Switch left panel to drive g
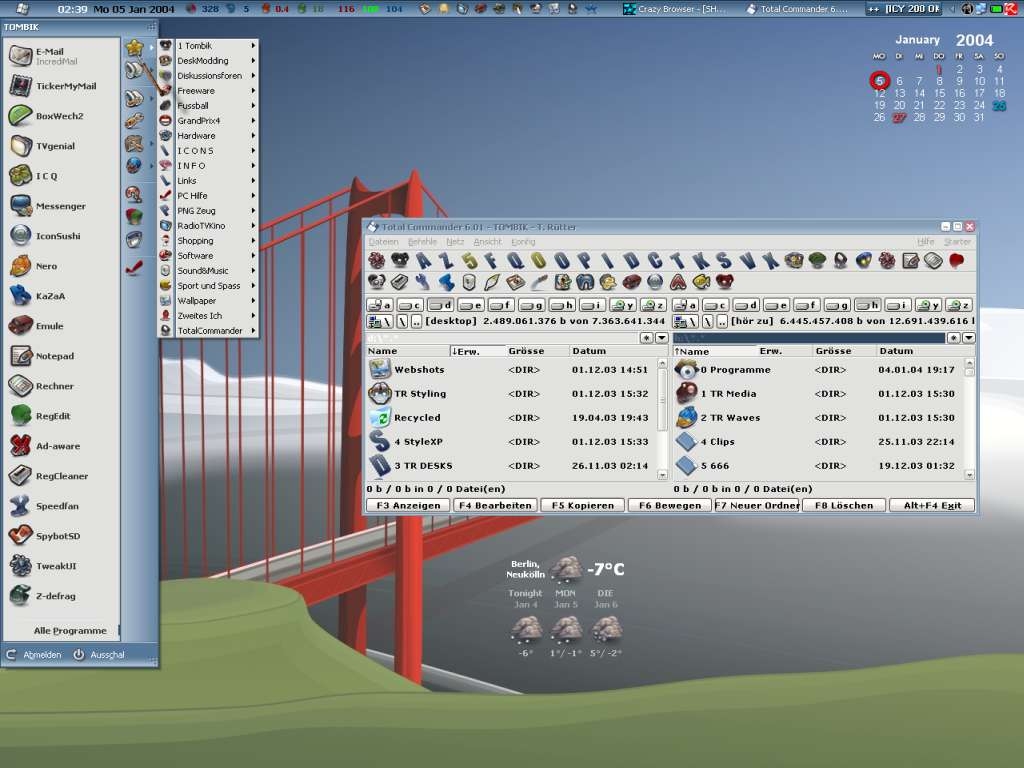Image resolution: width=1024 pixels, height=768 pixels. 531,305
